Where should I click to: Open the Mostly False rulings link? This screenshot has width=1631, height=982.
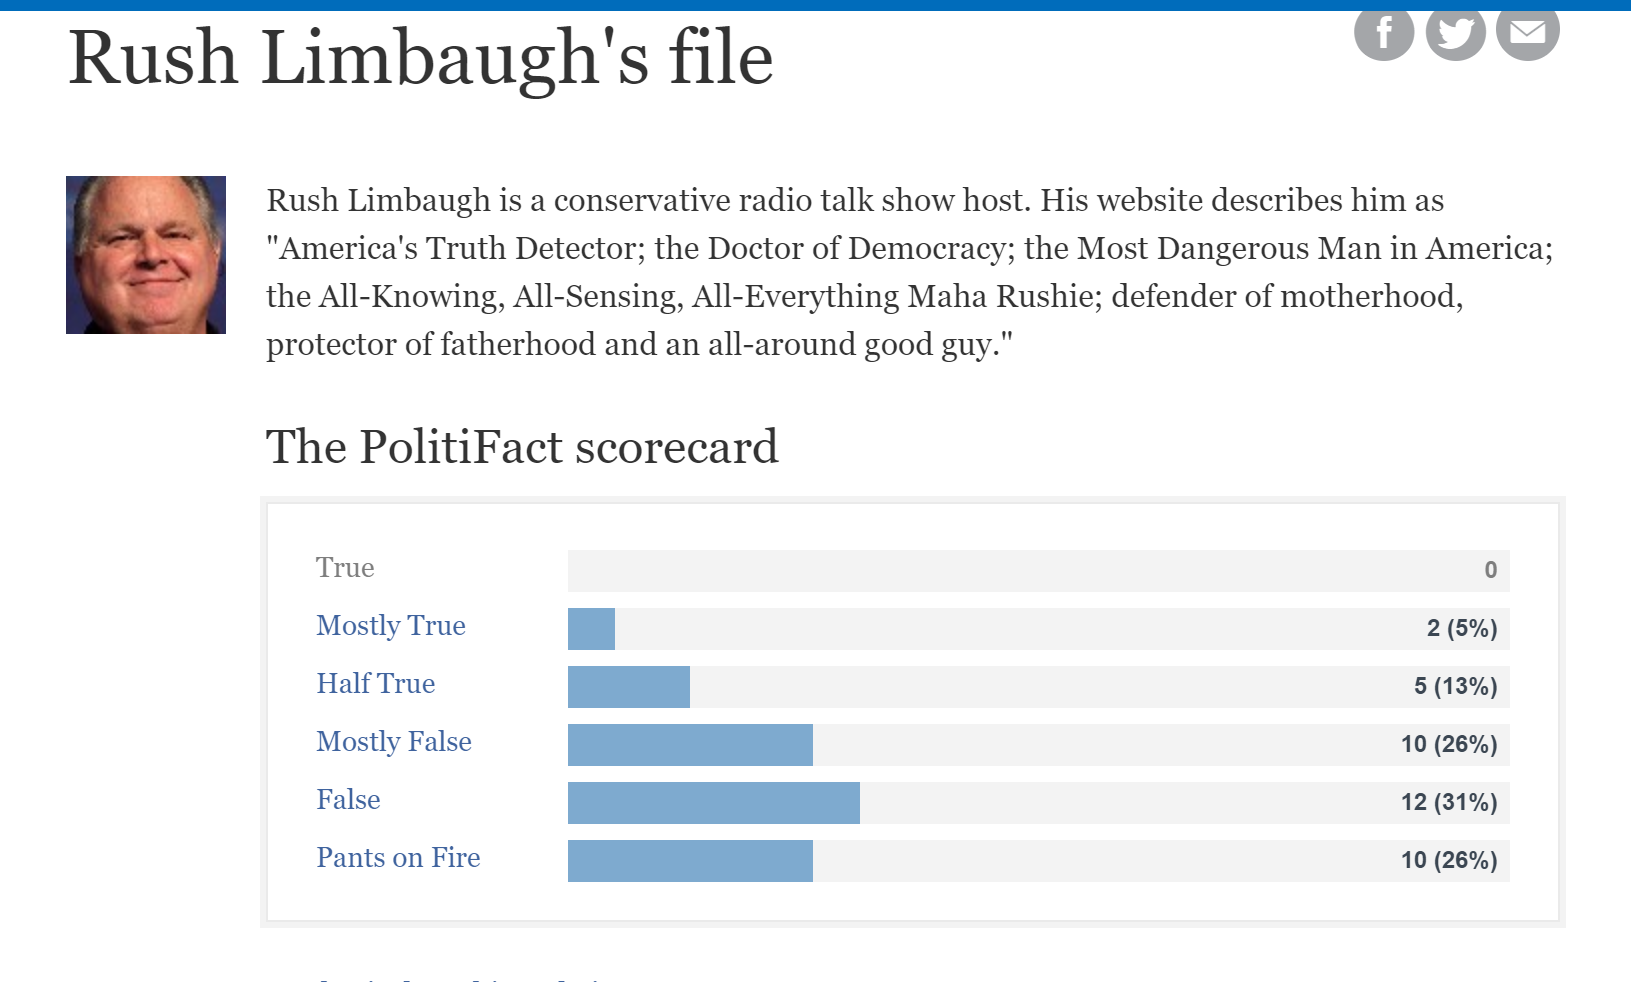pyautogui.click(x=394, y=742)
